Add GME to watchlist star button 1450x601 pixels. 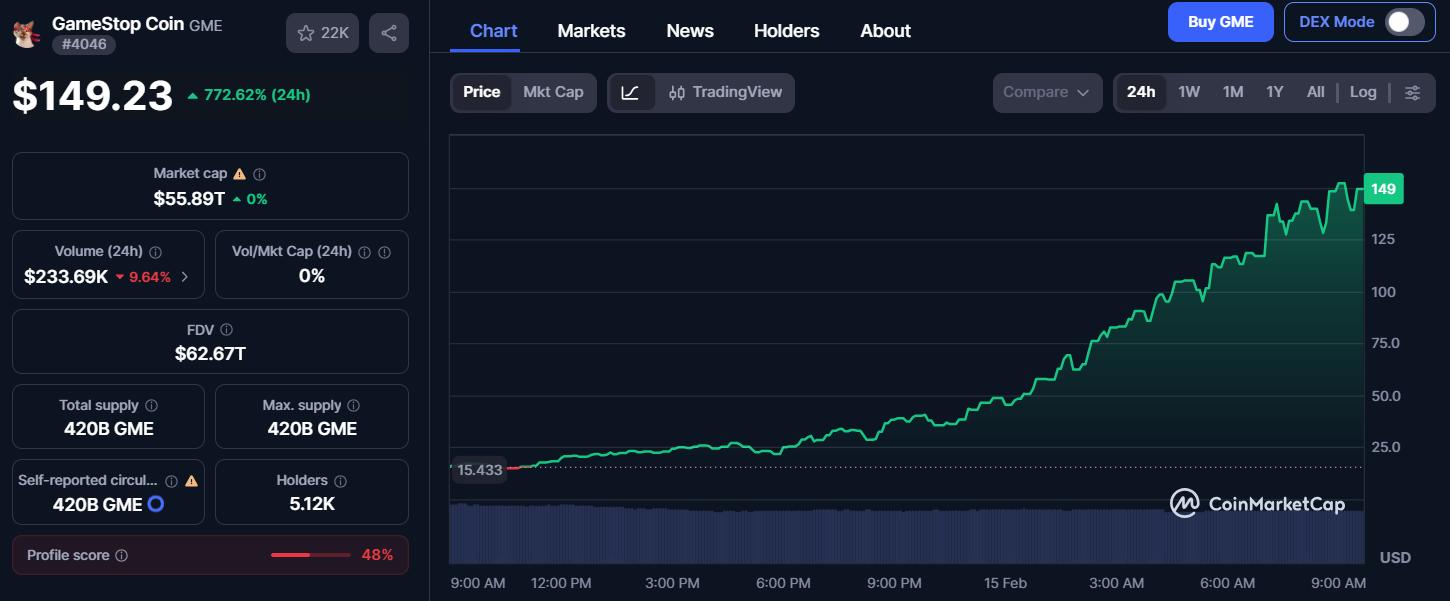[x=322, y=33]
